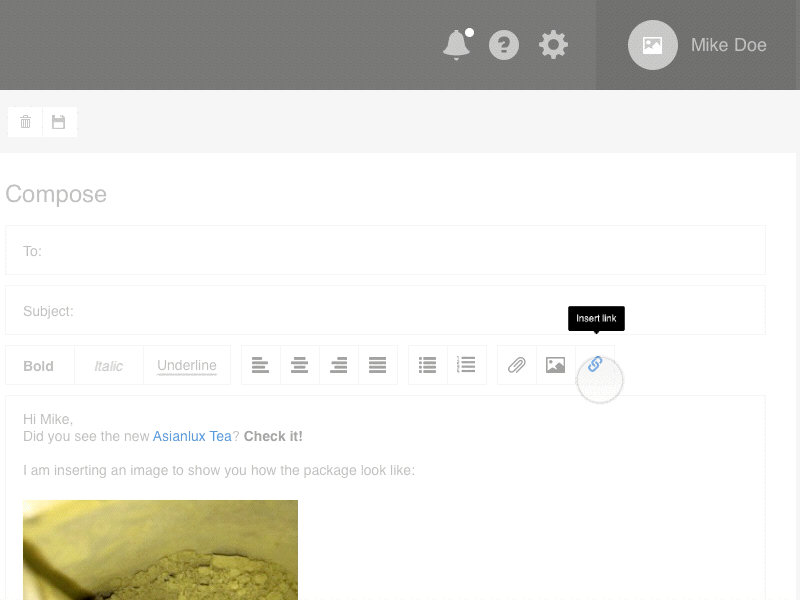Open the Mike Doe user name

[728, 45]
